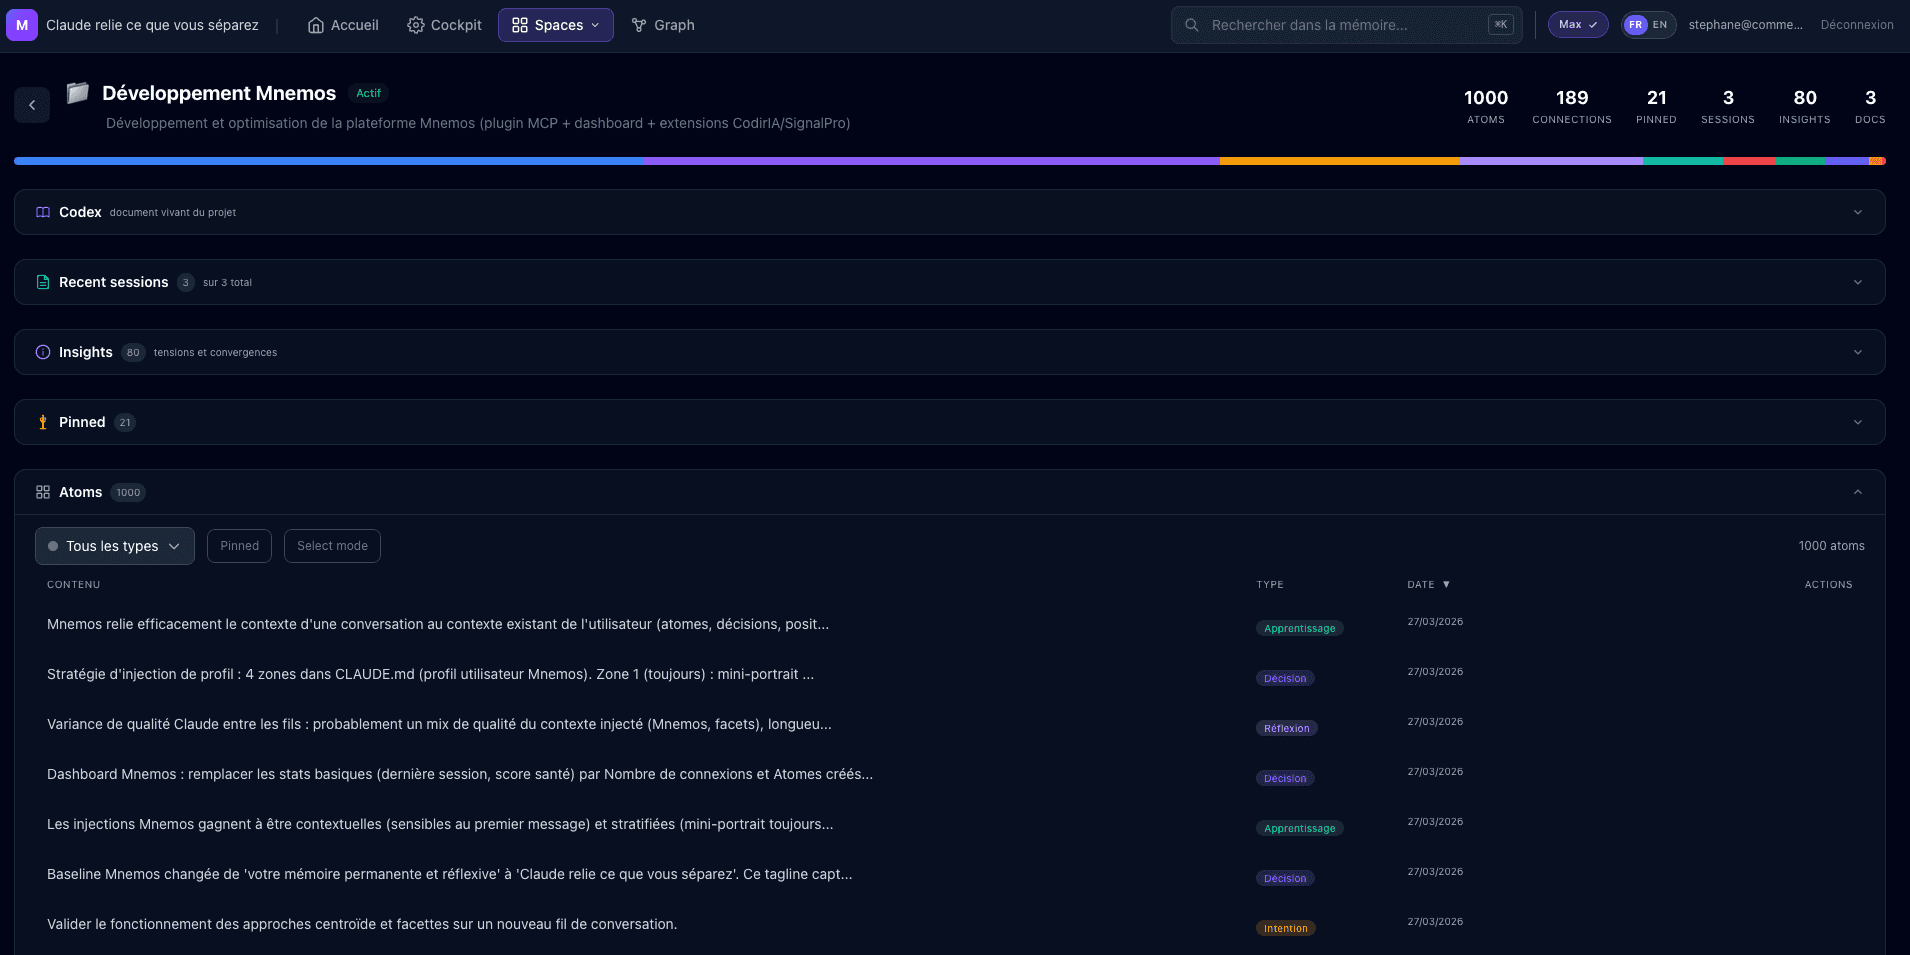Click the purple Mnemos M logo

pos(22,25)
